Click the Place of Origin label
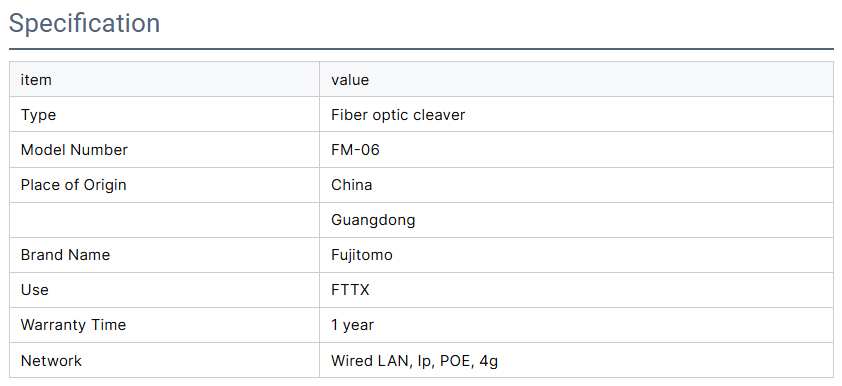The height and width of the screenshot is (386, 842). pyautogui.click(x=74, y=185)
